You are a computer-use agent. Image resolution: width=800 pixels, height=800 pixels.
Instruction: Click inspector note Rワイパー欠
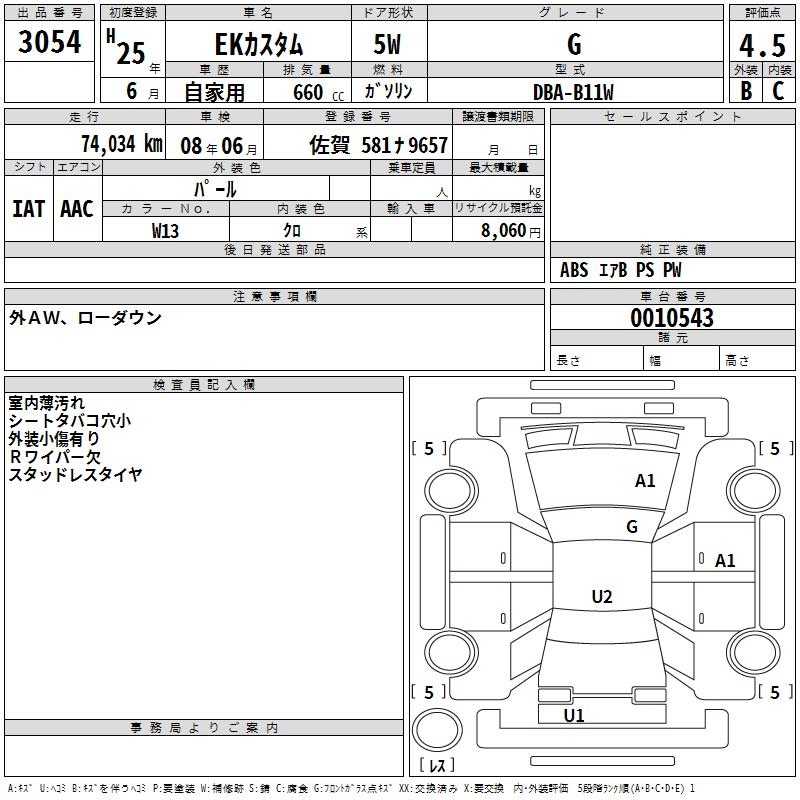tap(55, 456)
